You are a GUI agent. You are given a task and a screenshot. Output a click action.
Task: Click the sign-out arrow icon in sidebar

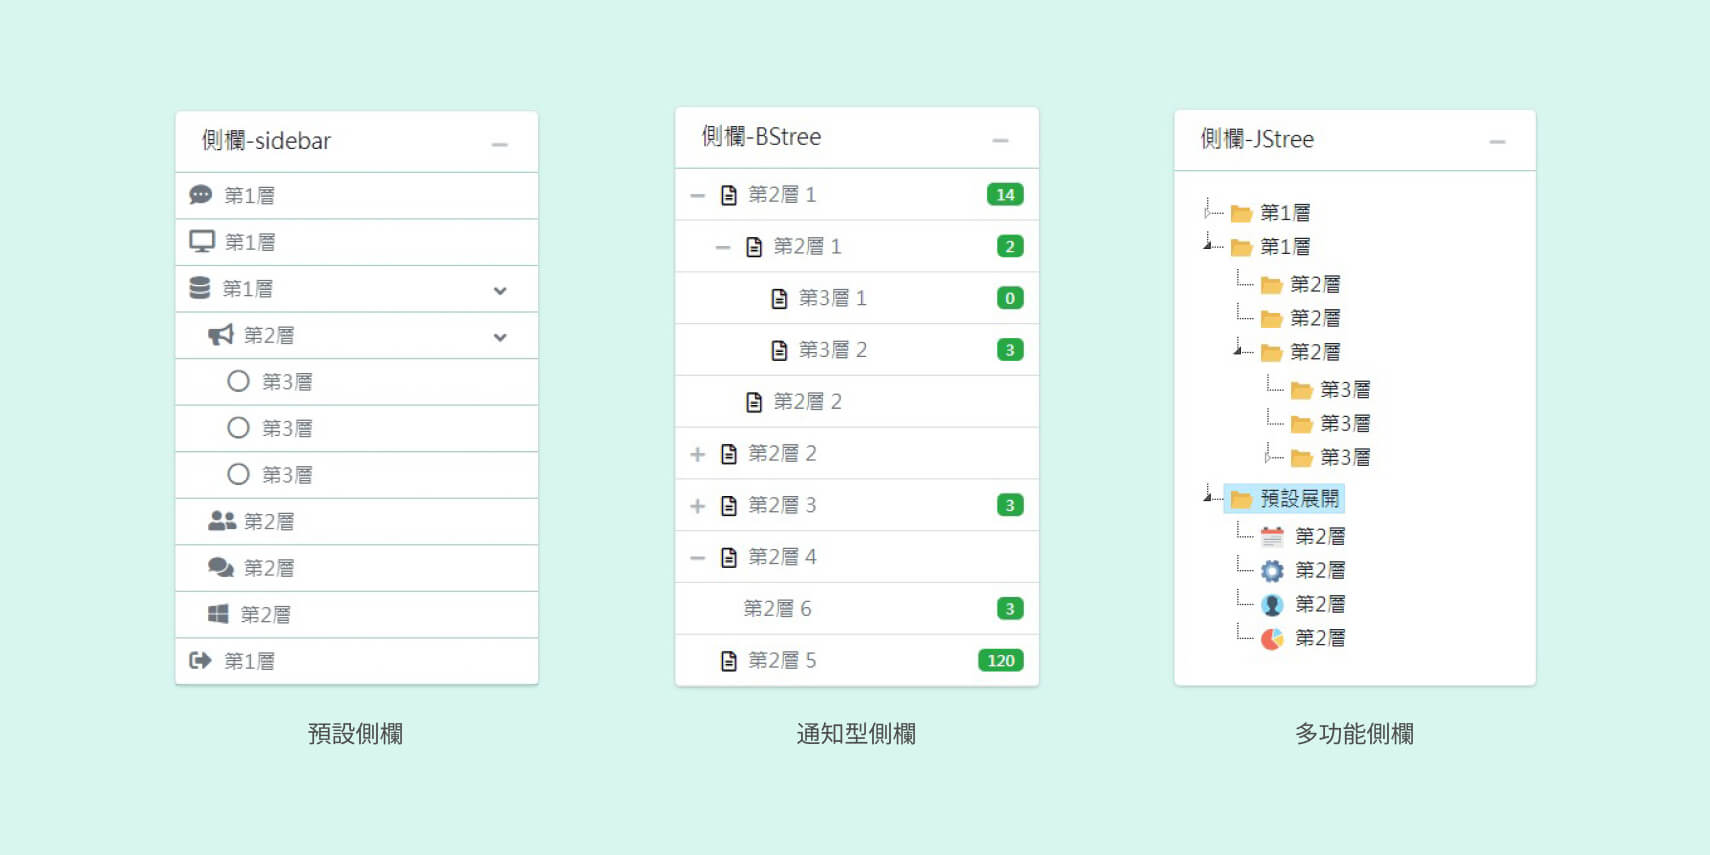click(201, 660)
